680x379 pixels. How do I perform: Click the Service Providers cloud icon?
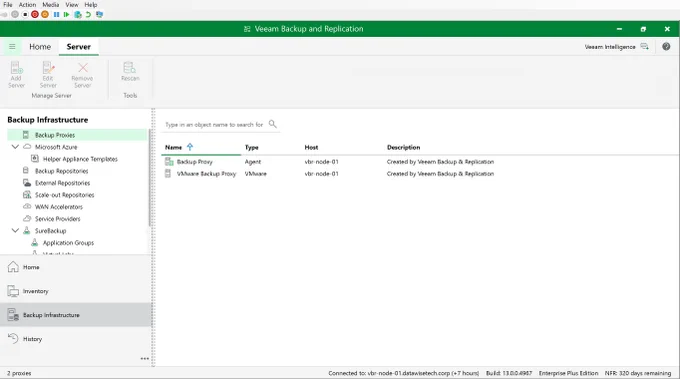click(x=27, y=219)
